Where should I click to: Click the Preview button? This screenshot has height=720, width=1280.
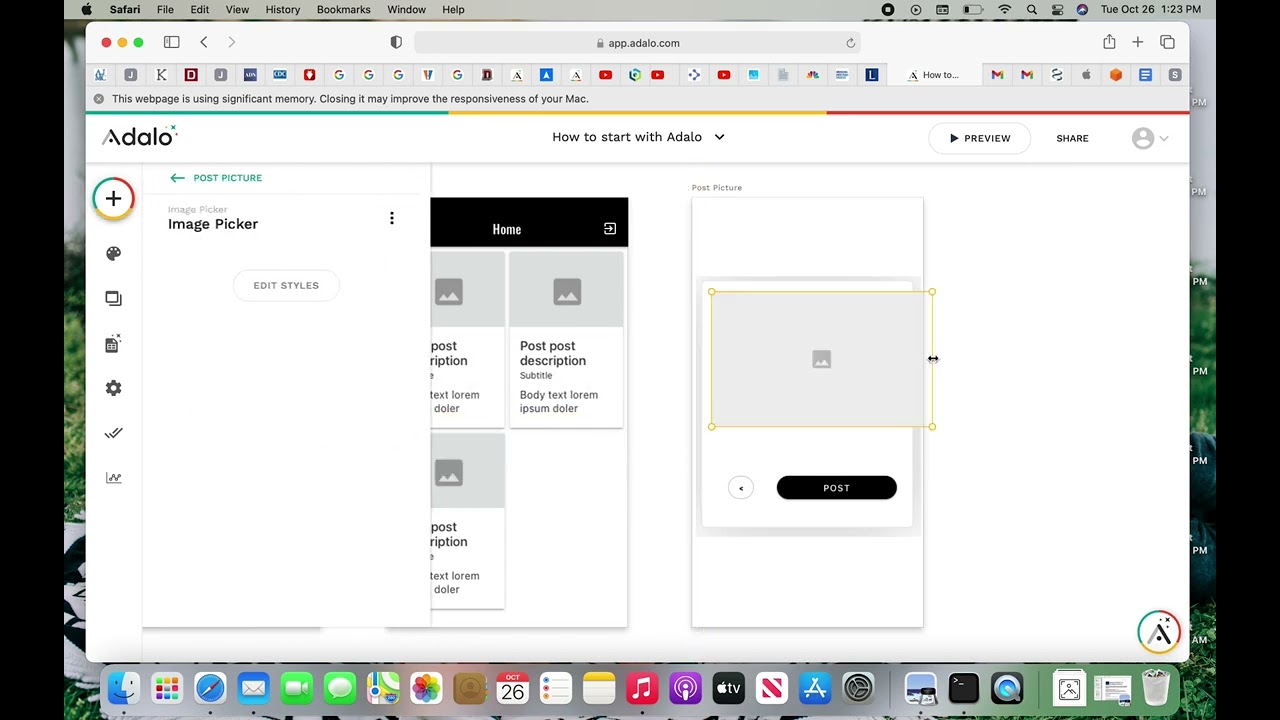coord(980,138)
